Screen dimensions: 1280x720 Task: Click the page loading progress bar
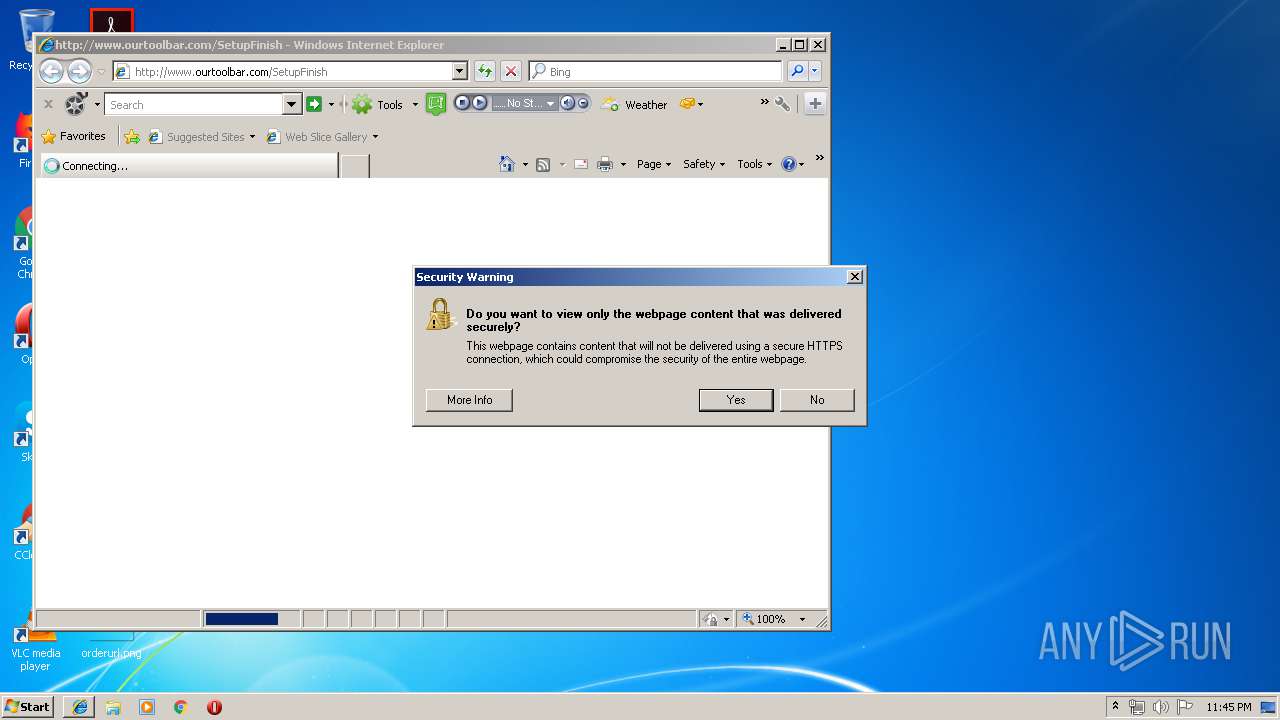pyautogui.click(x=251, y=619)
